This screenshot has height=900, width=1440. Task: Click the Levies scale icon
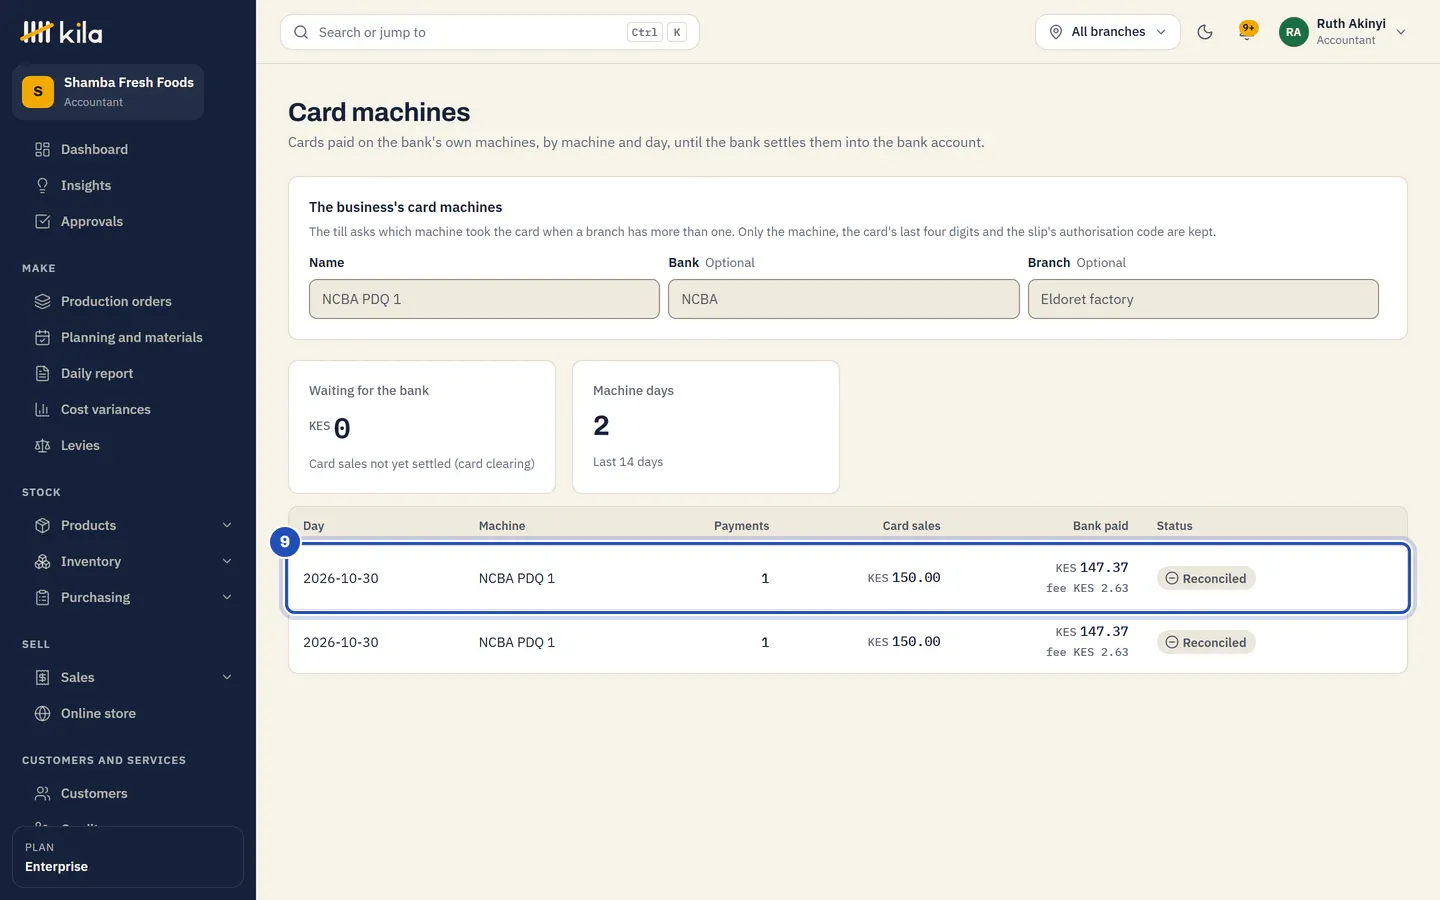coord(42,445)
